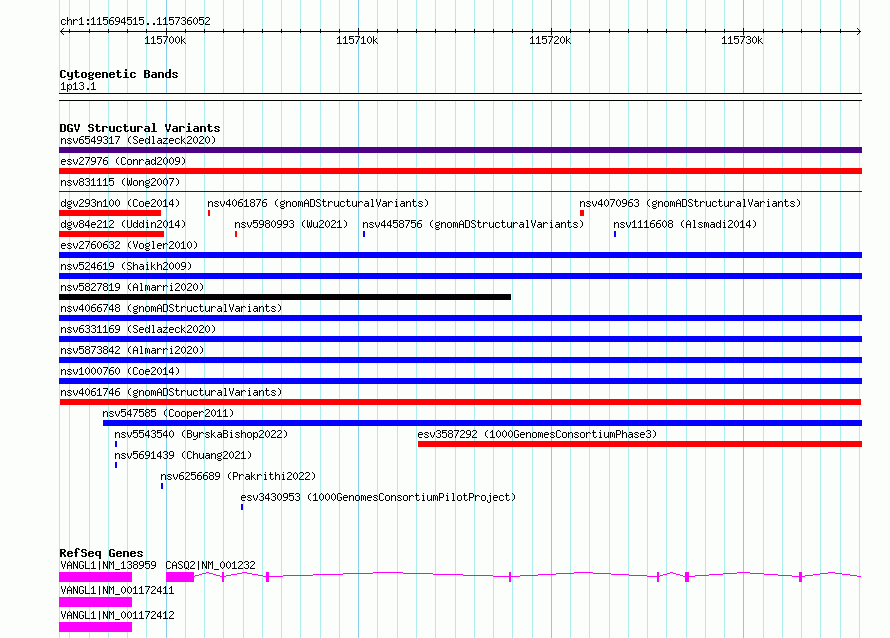
Task: Click the ruler's right arrow
Action: click(858, 31)
